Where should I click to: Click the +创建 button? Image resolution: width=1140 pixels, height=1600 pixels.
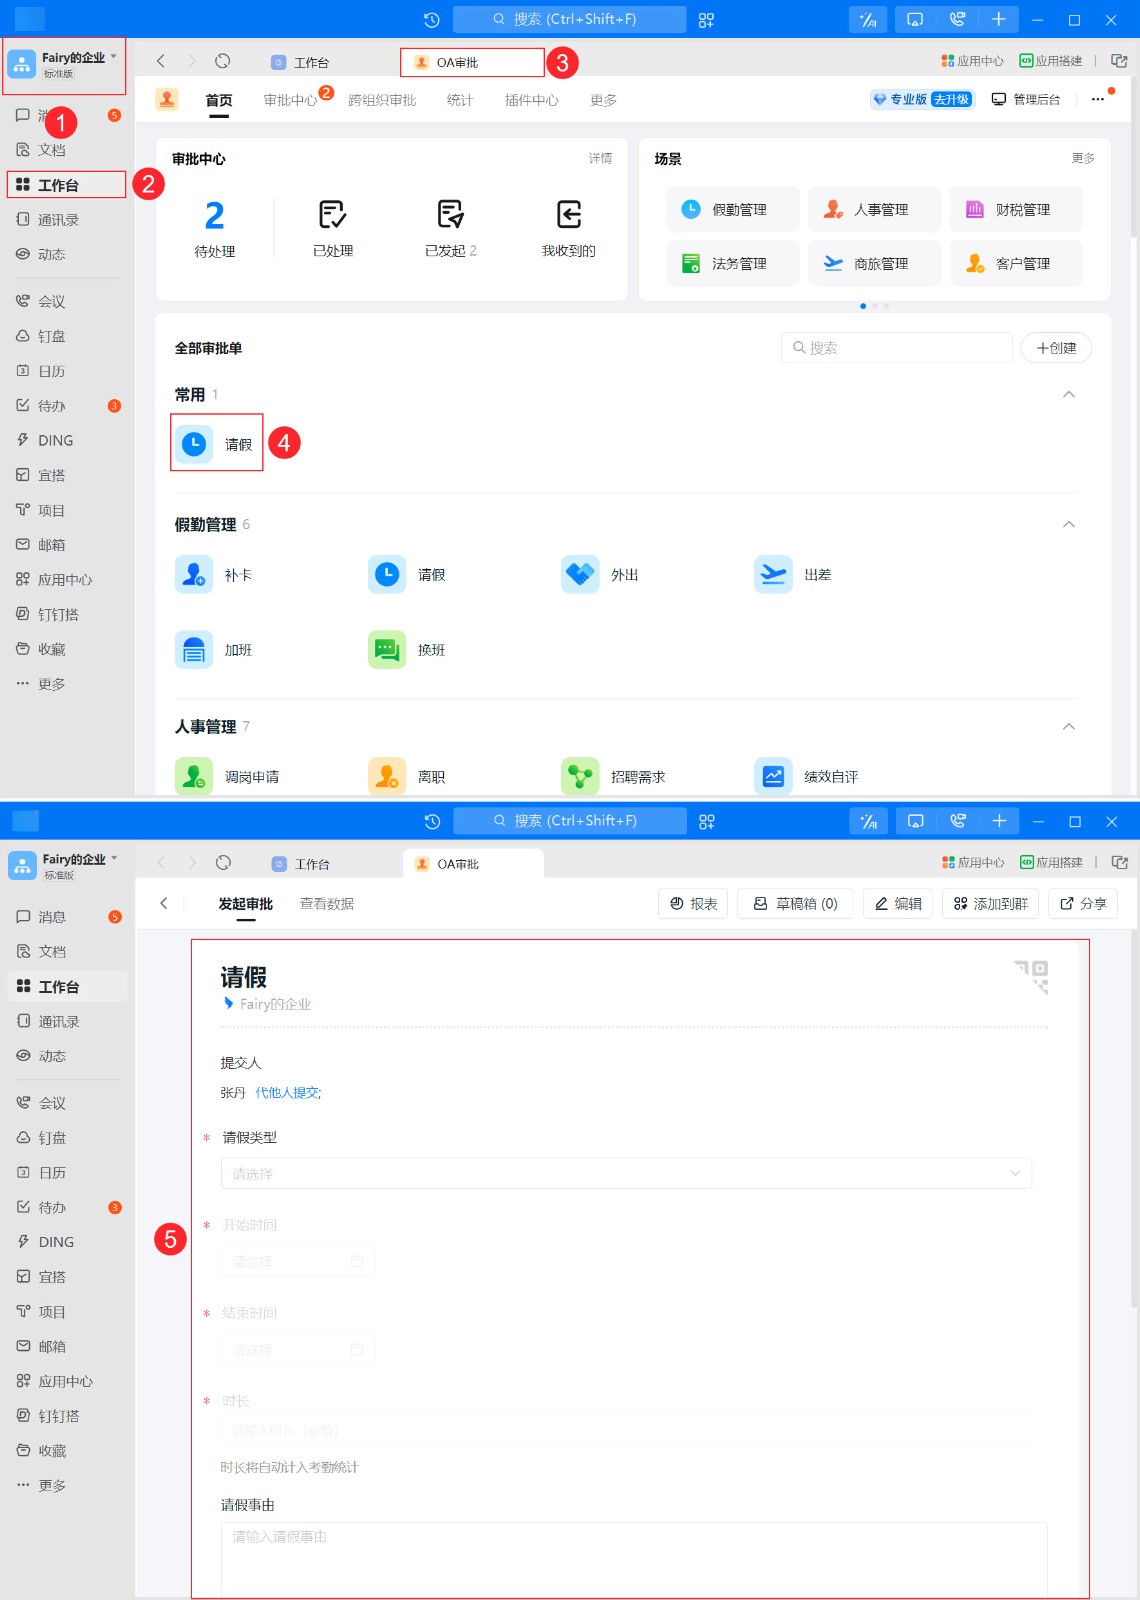coord(1056,348)
